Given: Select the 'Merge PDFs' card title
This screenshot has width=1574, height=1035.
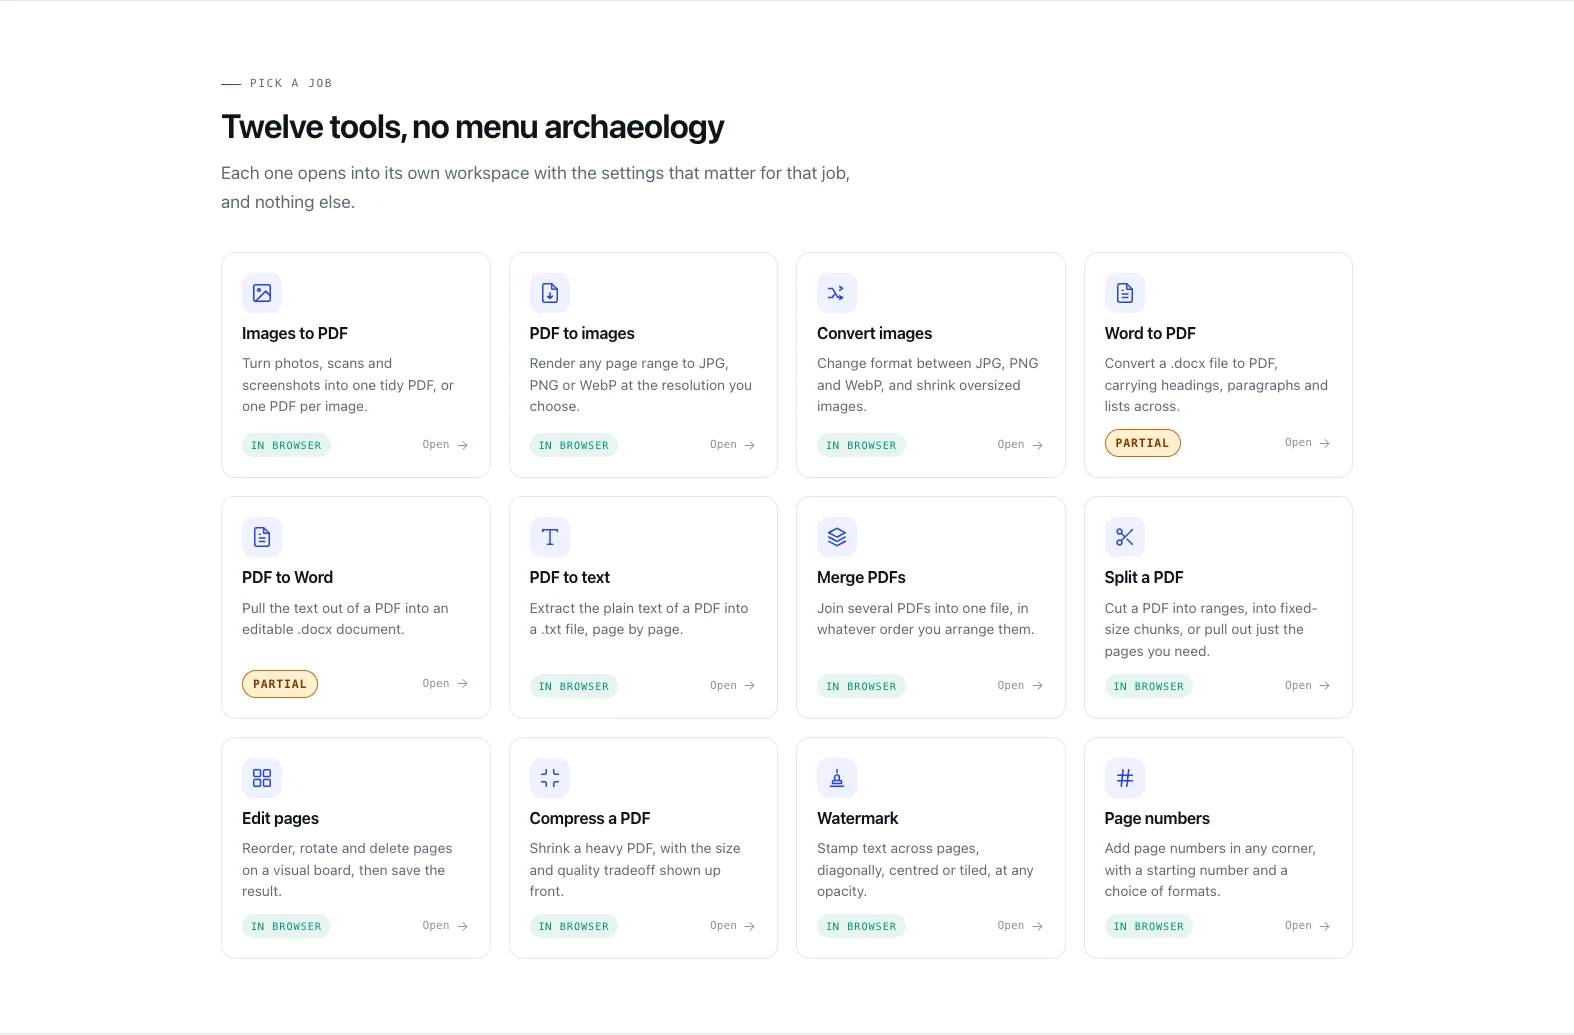Looking at the screenshot, I should point(861,577).
